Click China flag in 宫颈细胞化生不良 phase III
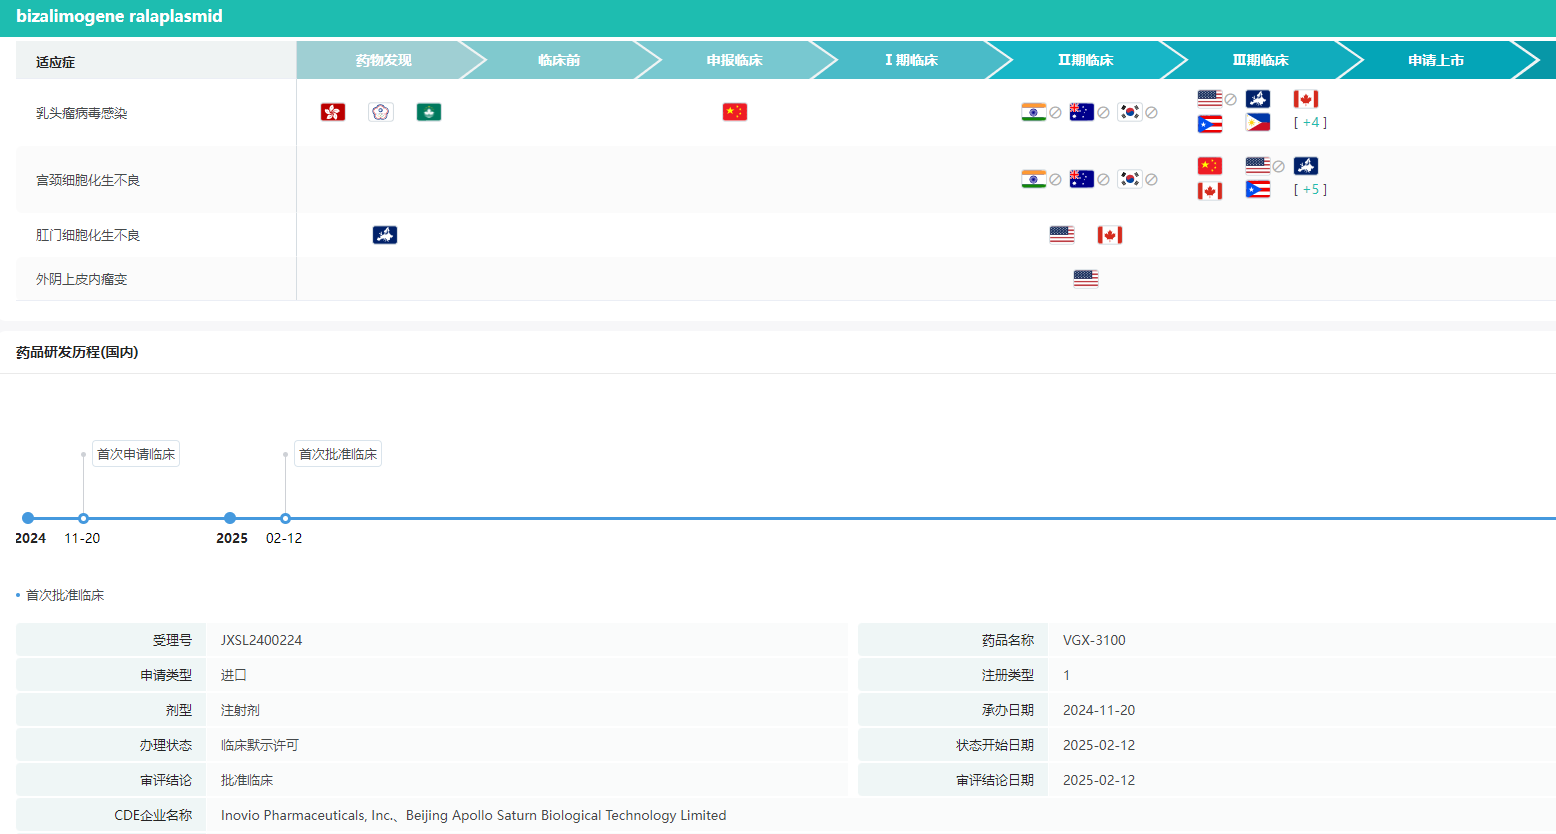This screenshot has height=834, width=1556. point(1210,166)
